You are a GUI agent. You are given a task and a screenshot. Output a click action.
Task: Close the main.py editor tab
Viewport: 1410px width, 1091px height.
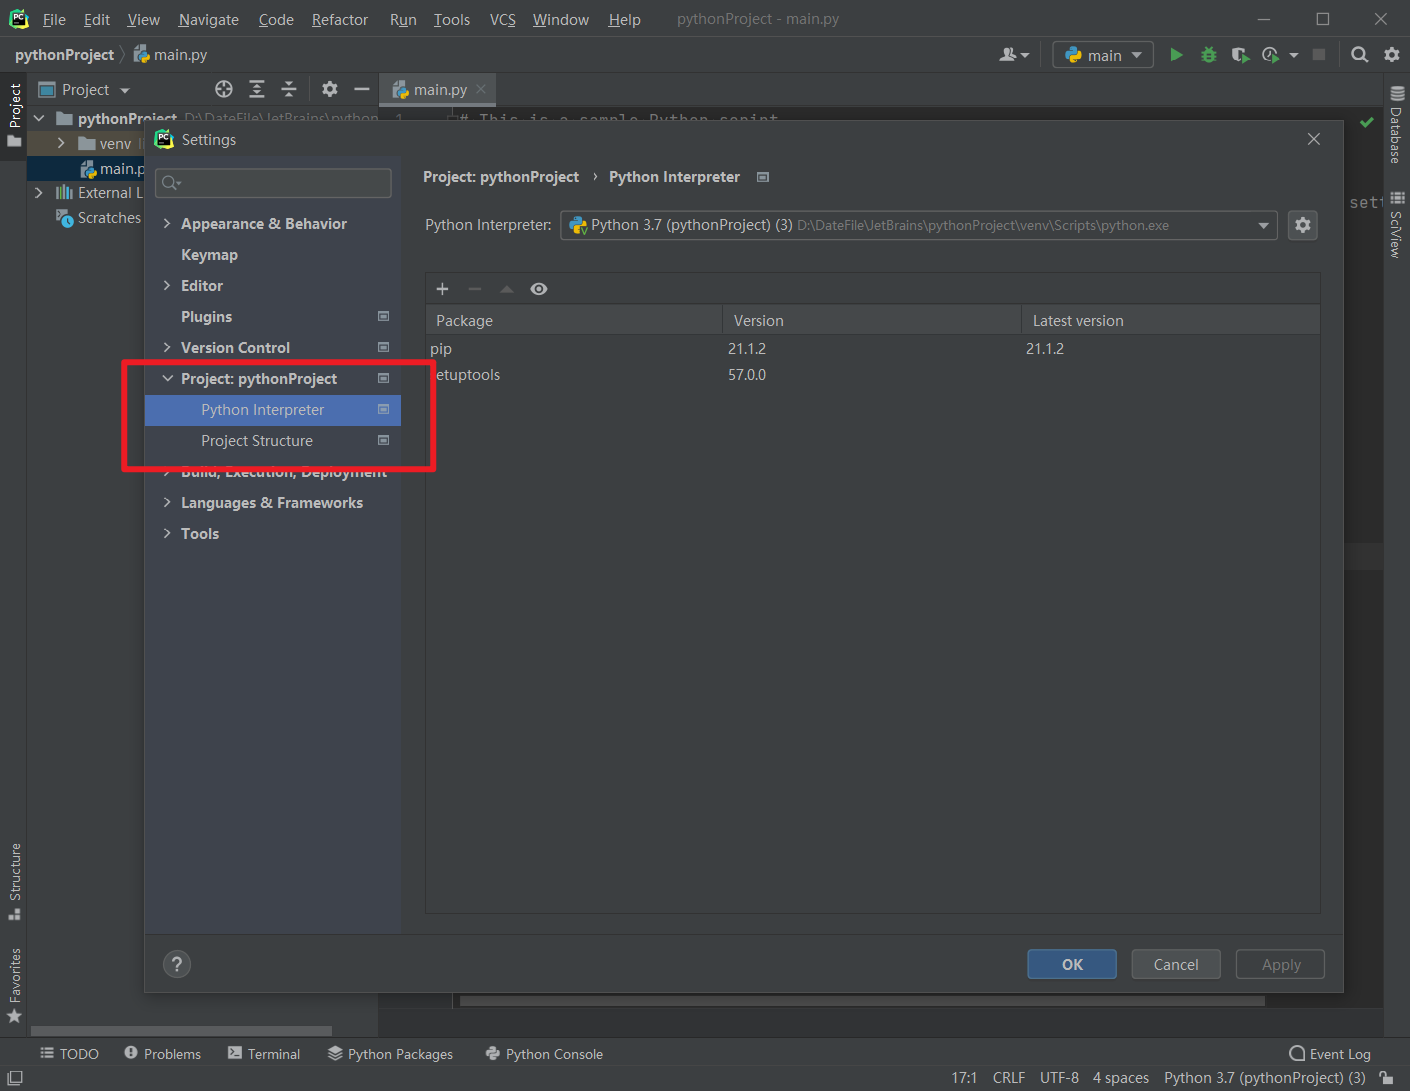click(481, 89)
